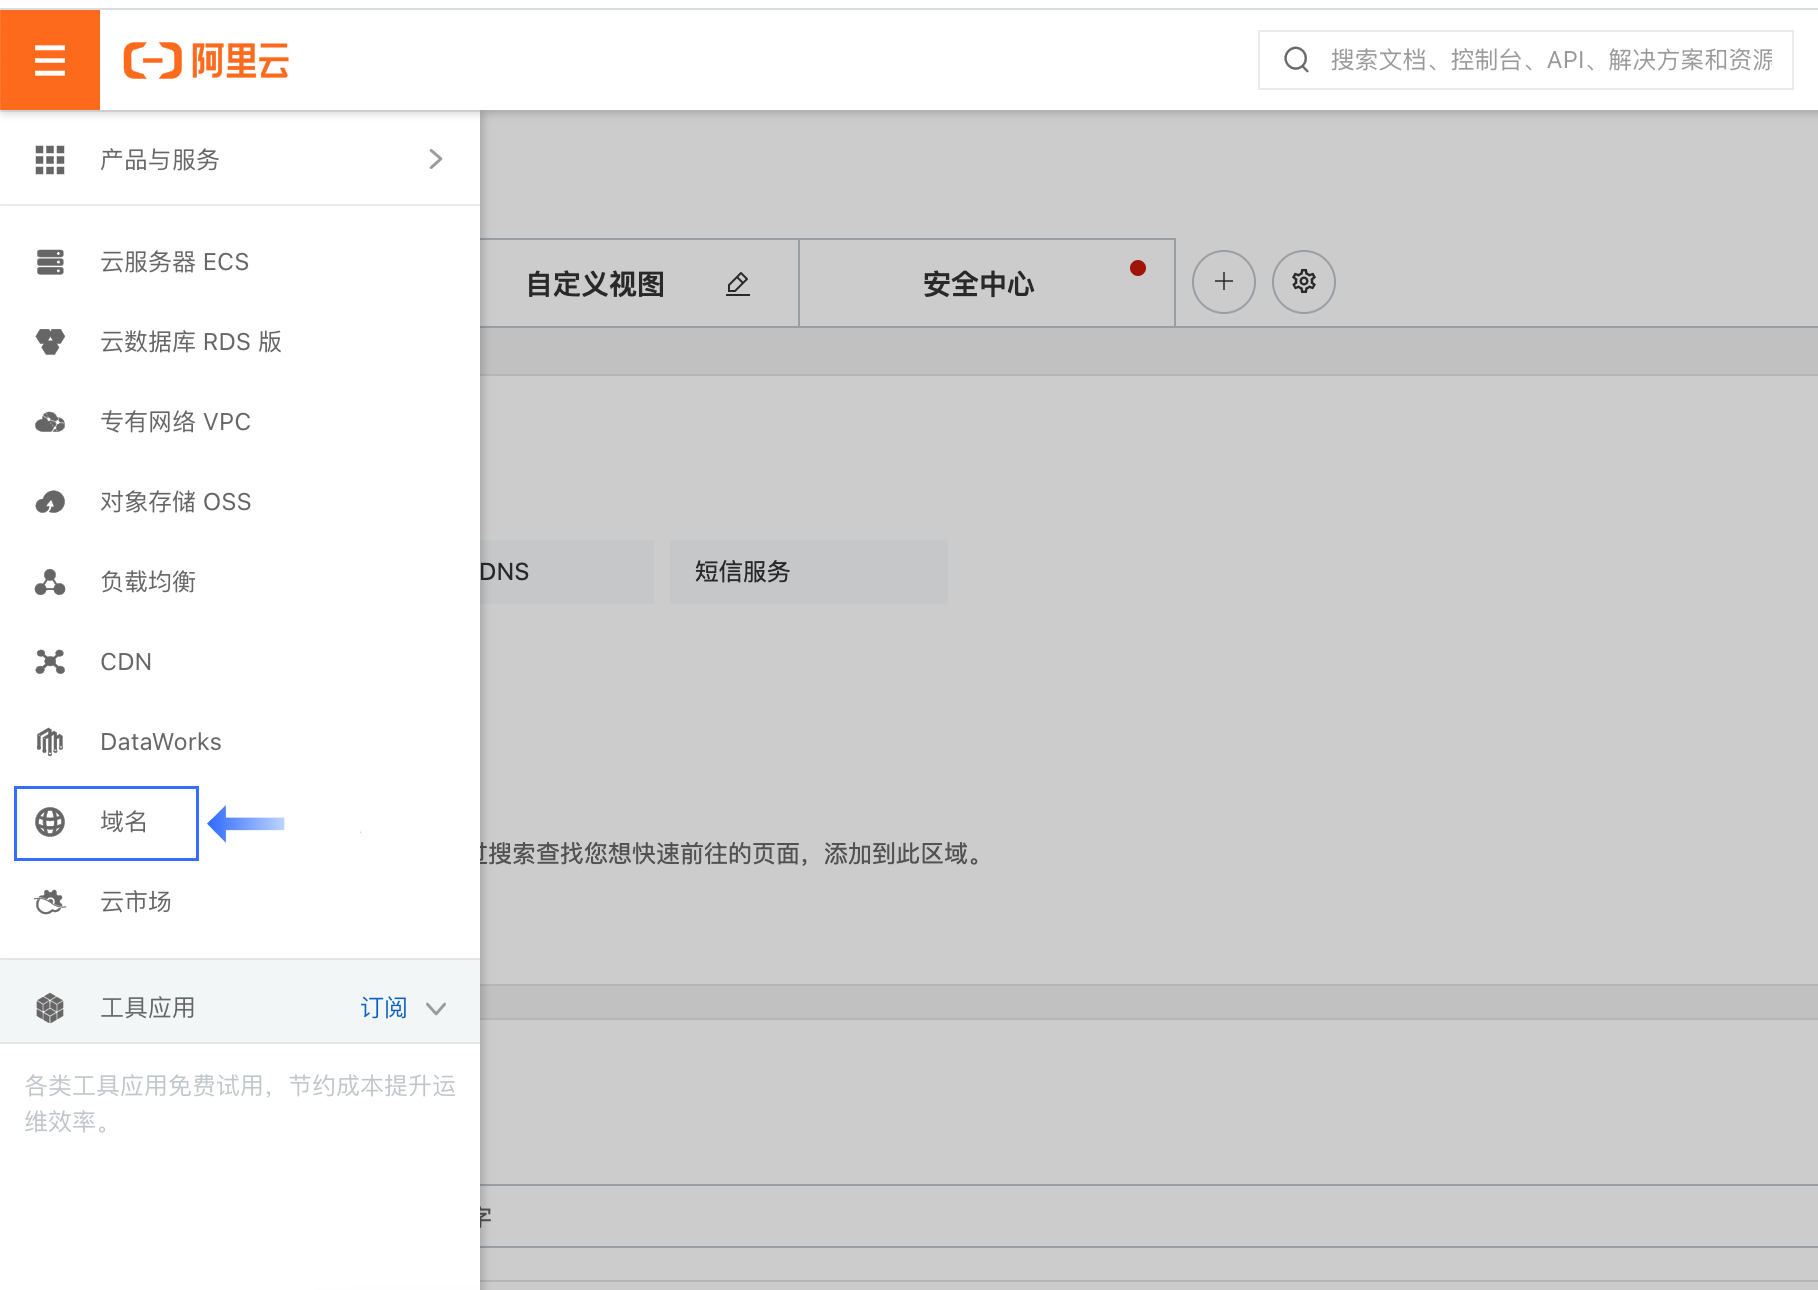Click the Alibaba Cloud logo

[x=206, y=61]
